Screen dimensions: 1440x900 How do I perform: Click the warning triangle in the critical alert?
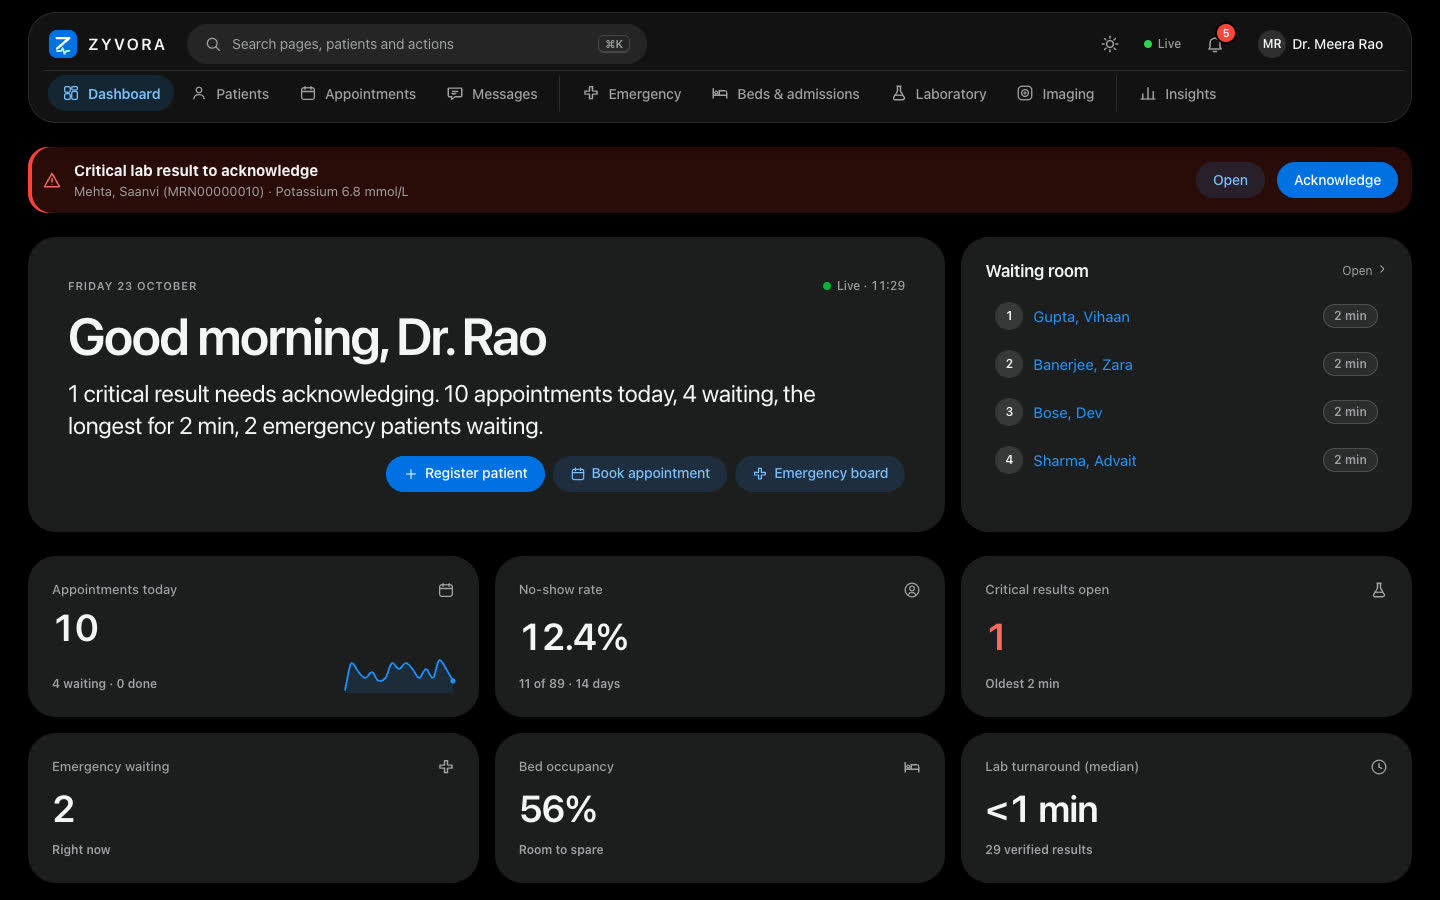point(52,181)
